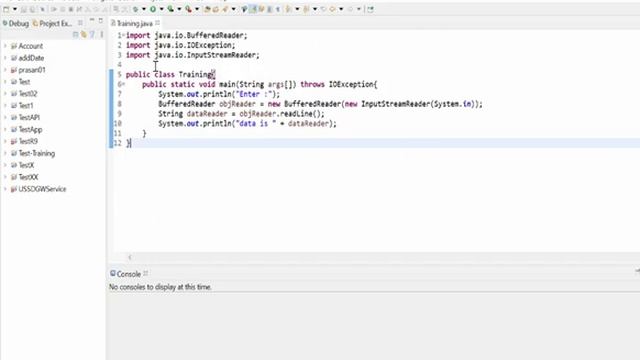Click the Save All toolbar icon
The image size is (640, 360).
click(32, 9)
